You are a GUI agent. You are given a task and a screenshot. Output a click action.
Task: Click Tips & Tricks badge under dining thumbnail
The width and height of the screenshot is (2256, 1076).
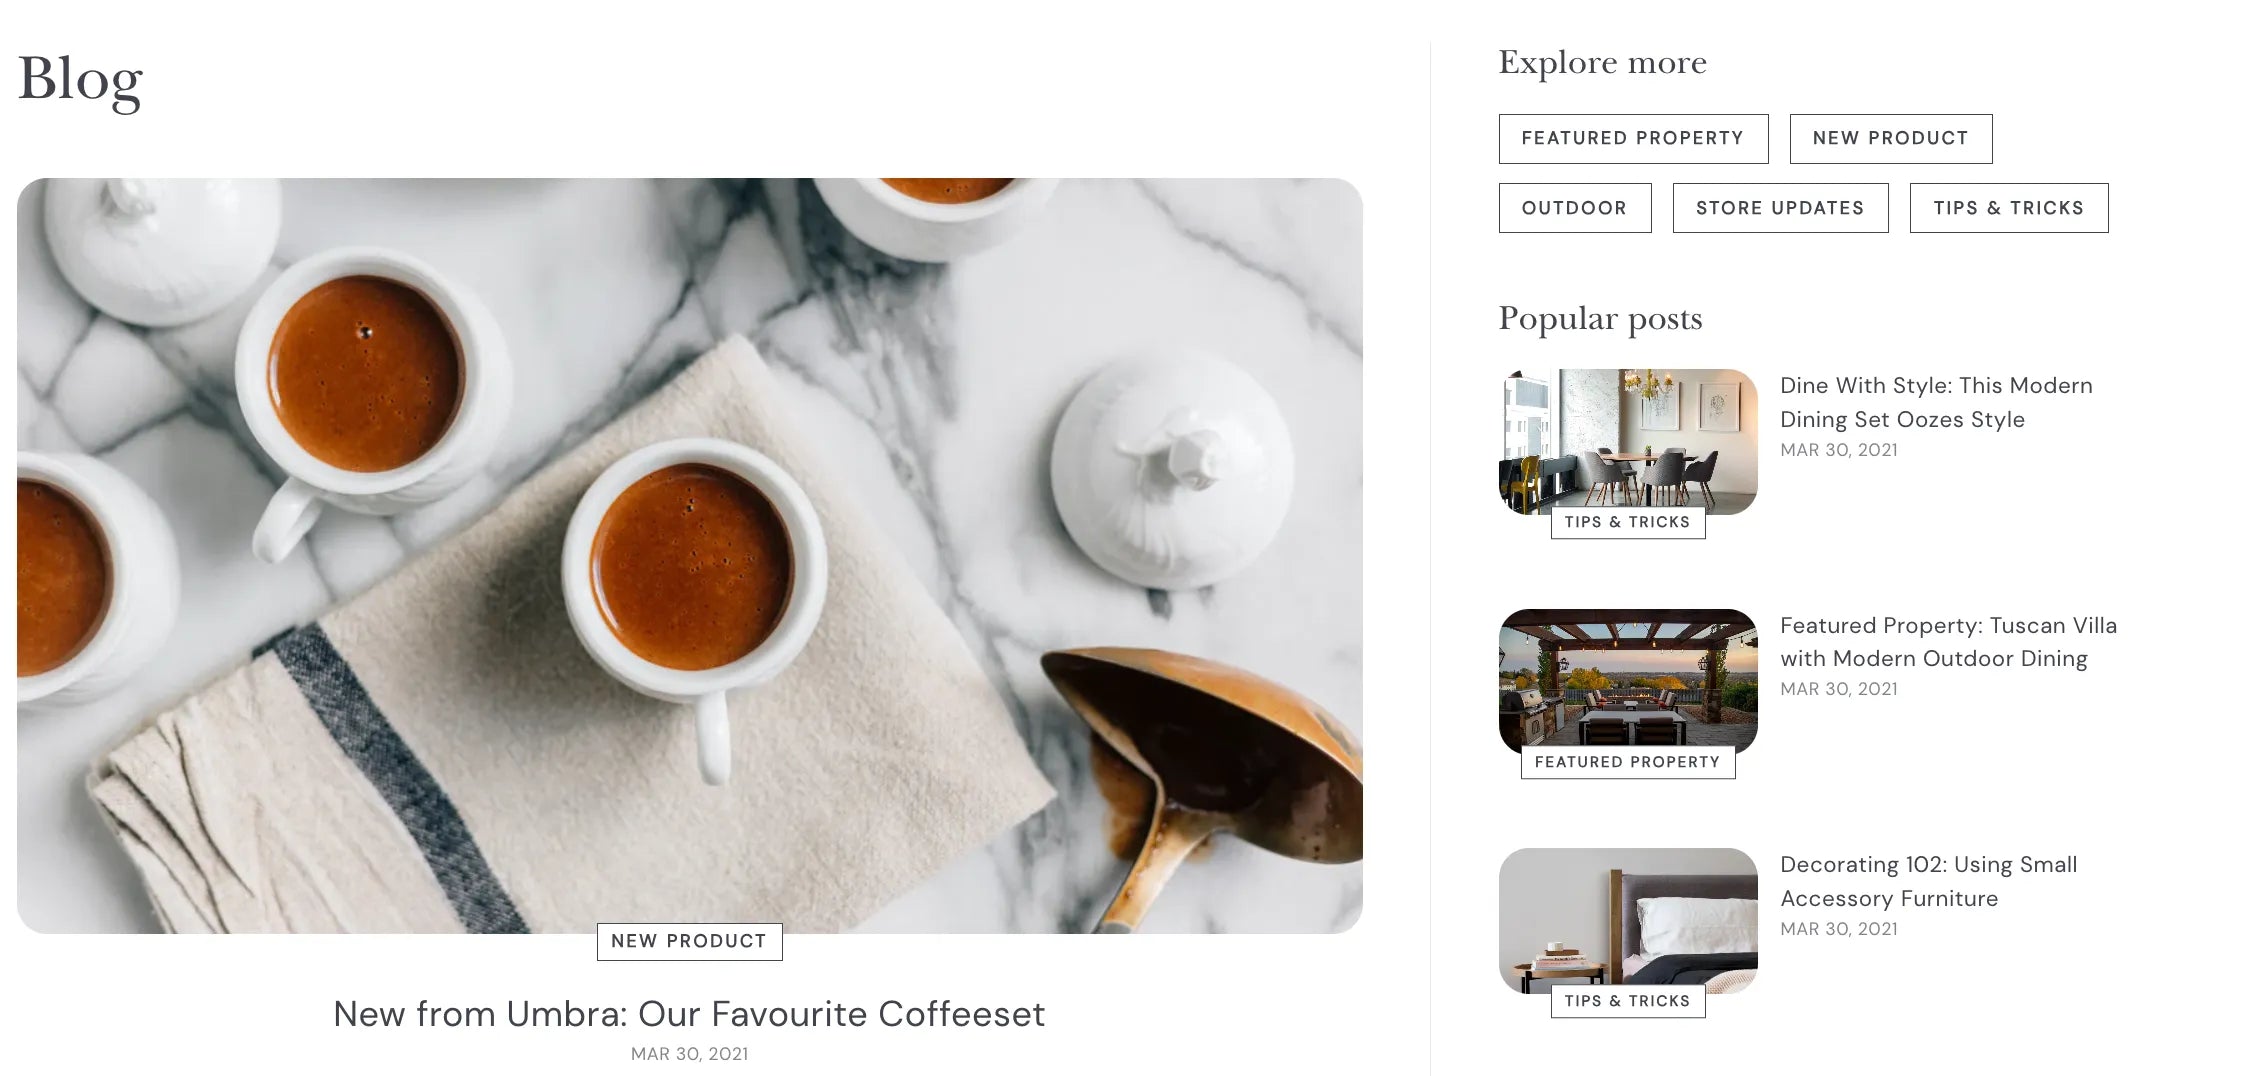[1628, 522]
